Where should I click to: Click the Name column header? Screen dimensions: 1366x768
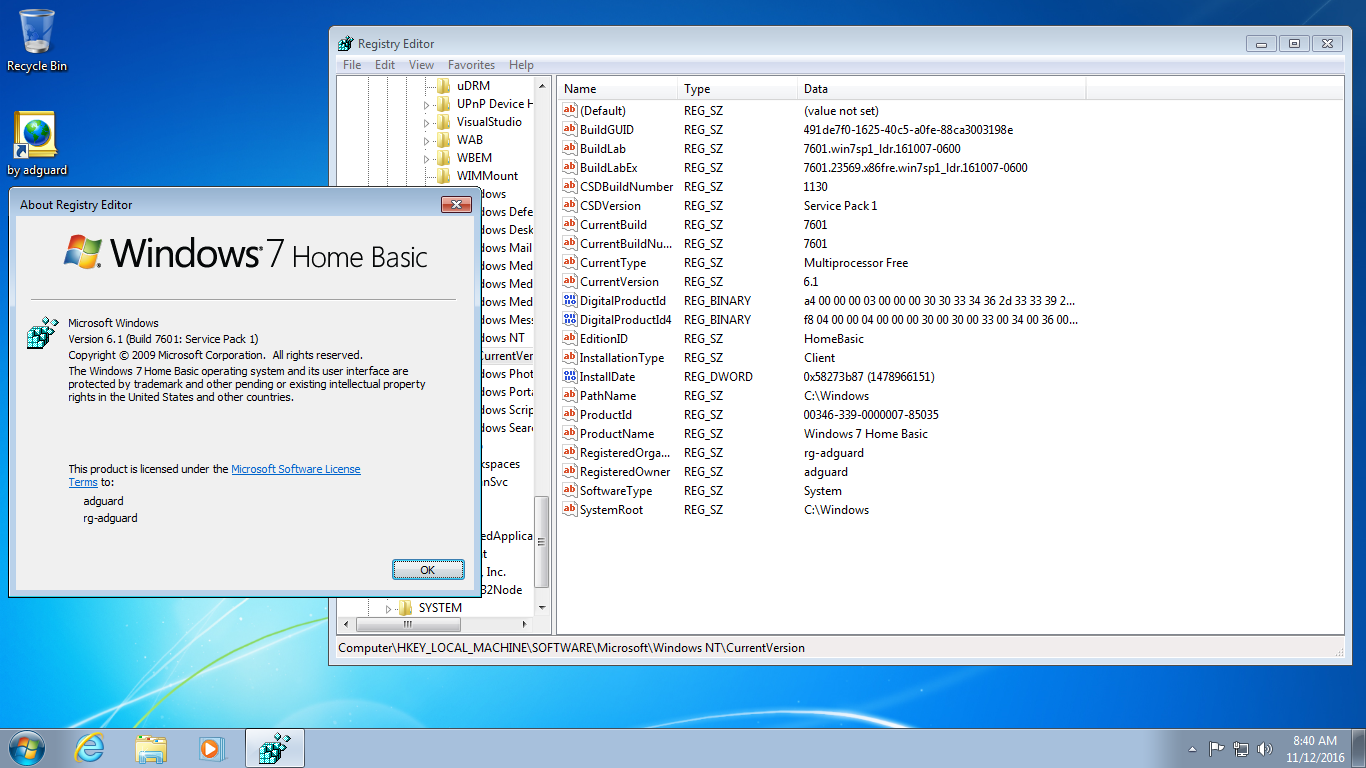point(617,89)
